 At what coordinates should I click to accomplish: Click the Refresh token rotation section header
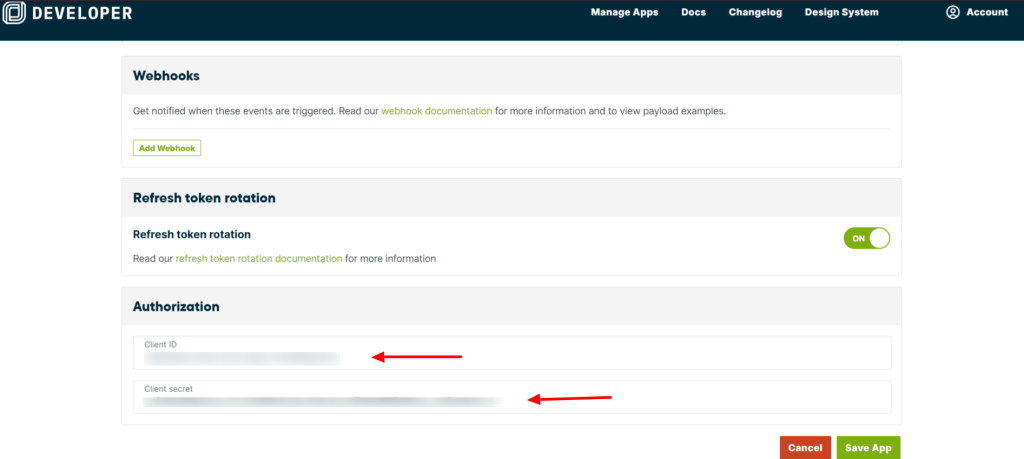(x=204, y=198)
